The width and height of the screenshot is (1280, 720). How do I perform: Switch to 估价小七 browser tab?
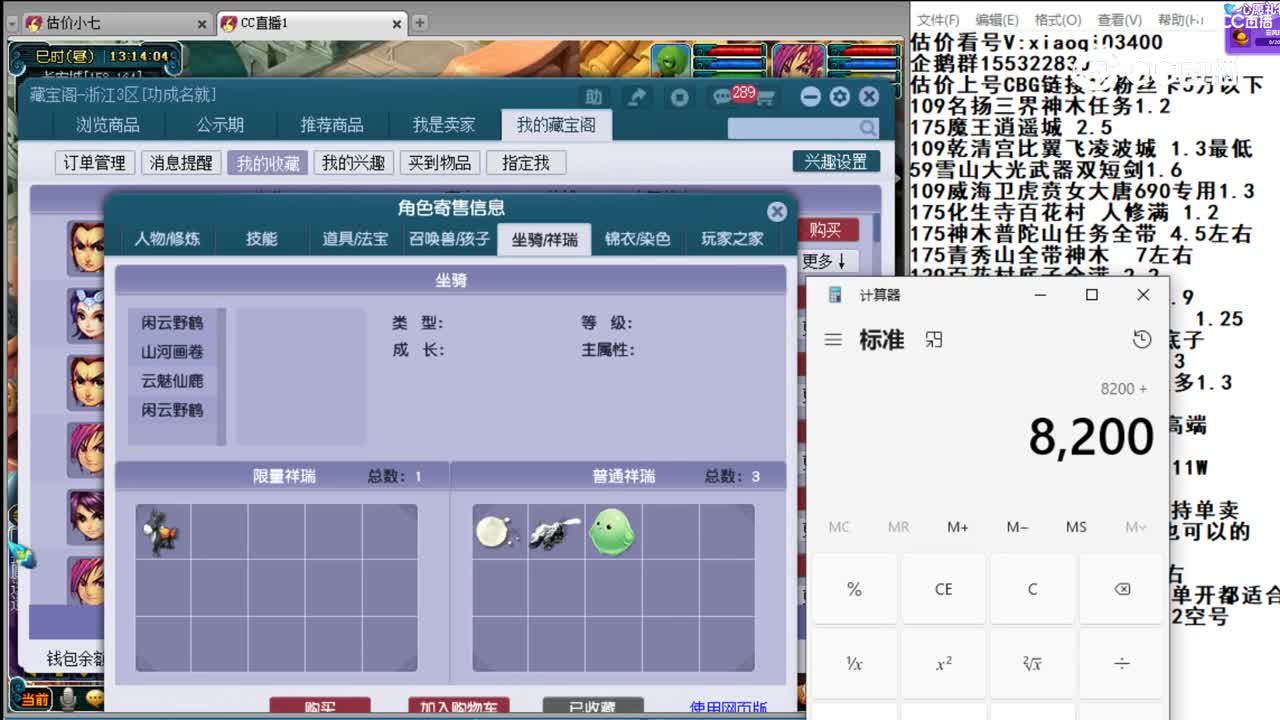click(115, 23)
